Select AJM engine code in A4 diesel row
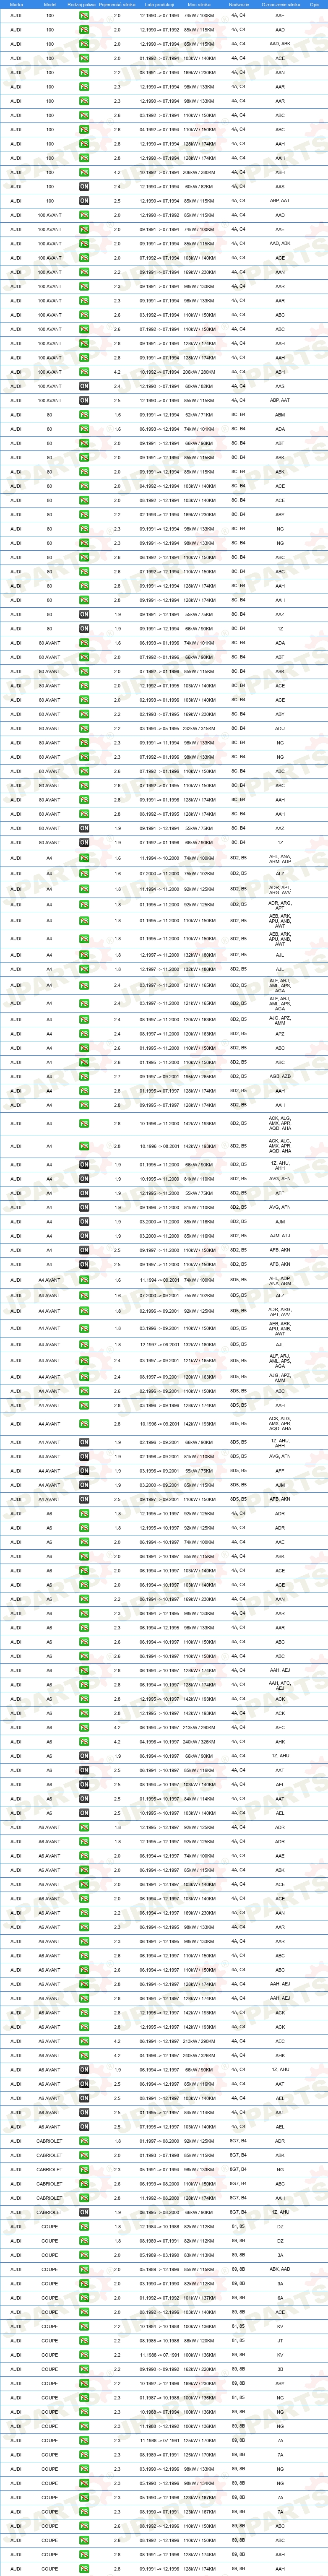This screenshot has width=328, height=2576. click(x=280, y=1222)
